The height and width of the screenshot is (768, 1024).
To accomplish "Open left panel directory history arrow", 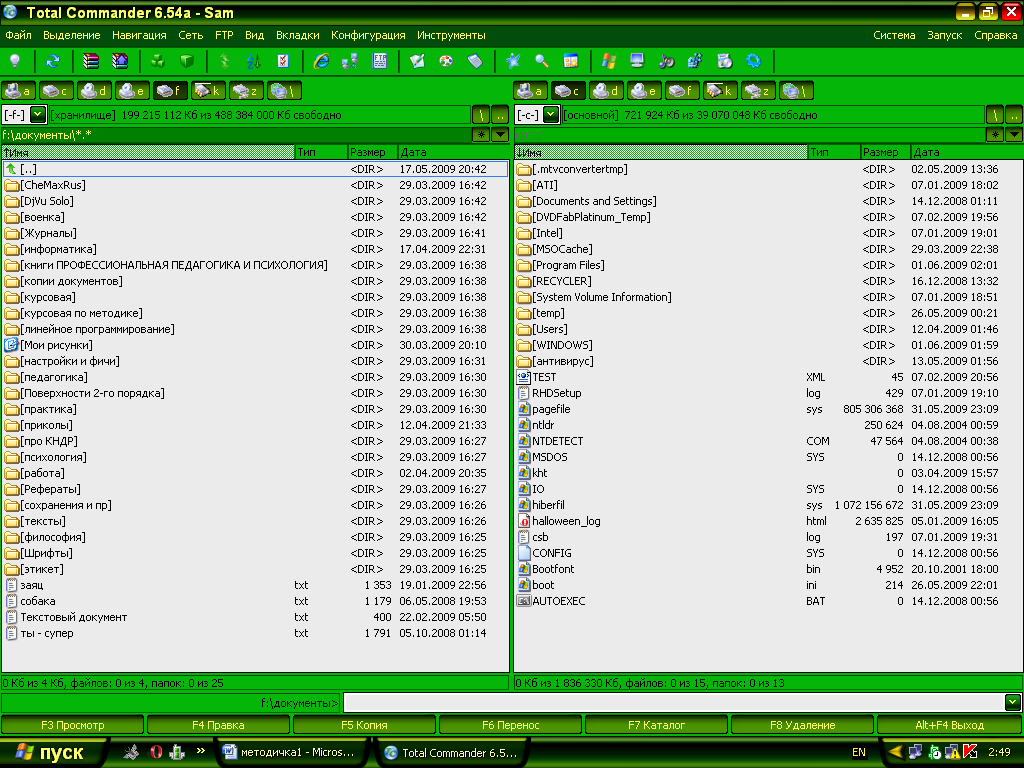I will pyautogui.click(x=500, y=135).
